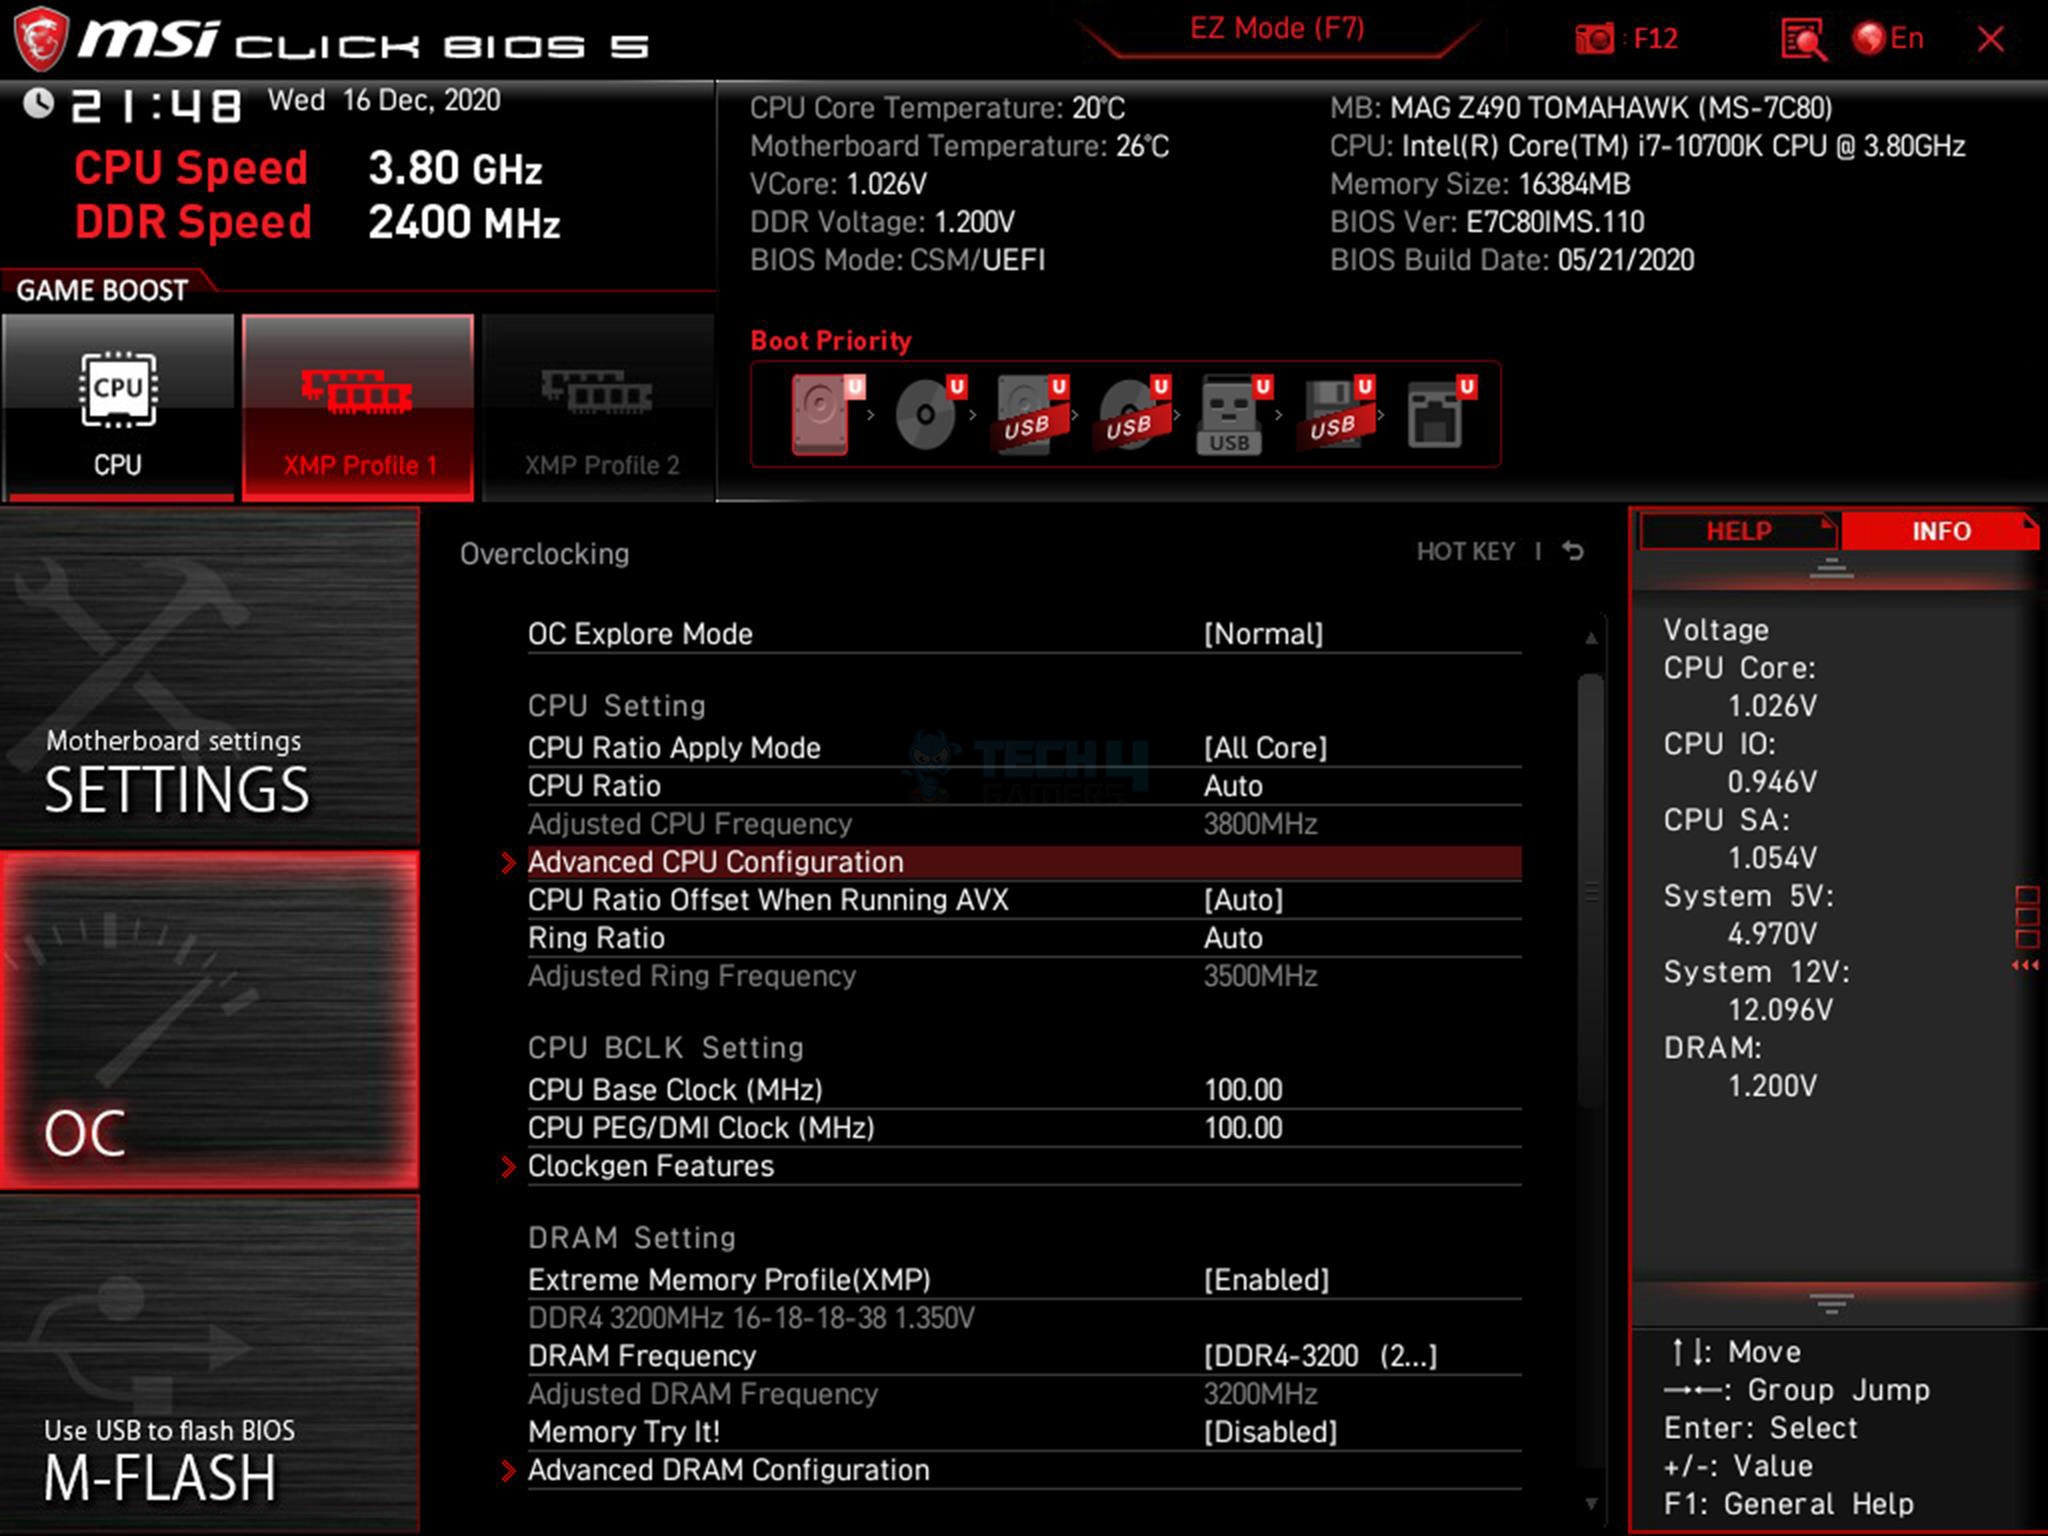Select the USB floppy boot device icon
Viewport: 2048px width, 1536px height.
(x=1337, y=414)
